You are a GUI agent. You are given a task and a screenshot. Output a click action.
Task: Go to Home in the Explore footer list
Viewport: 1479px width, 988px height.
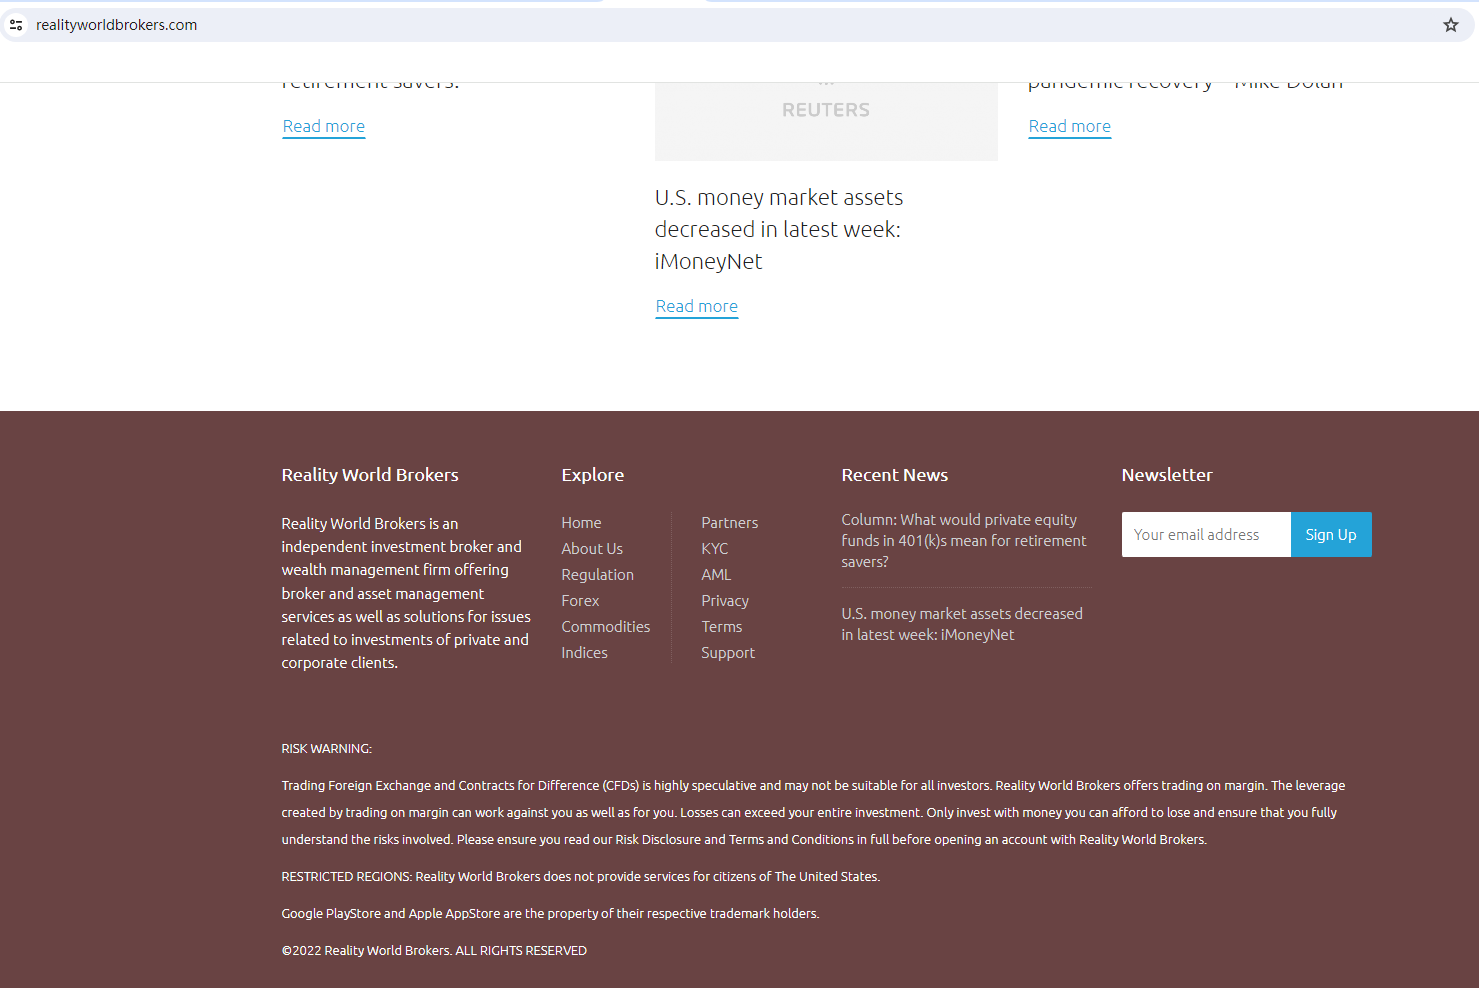(581, 523)
